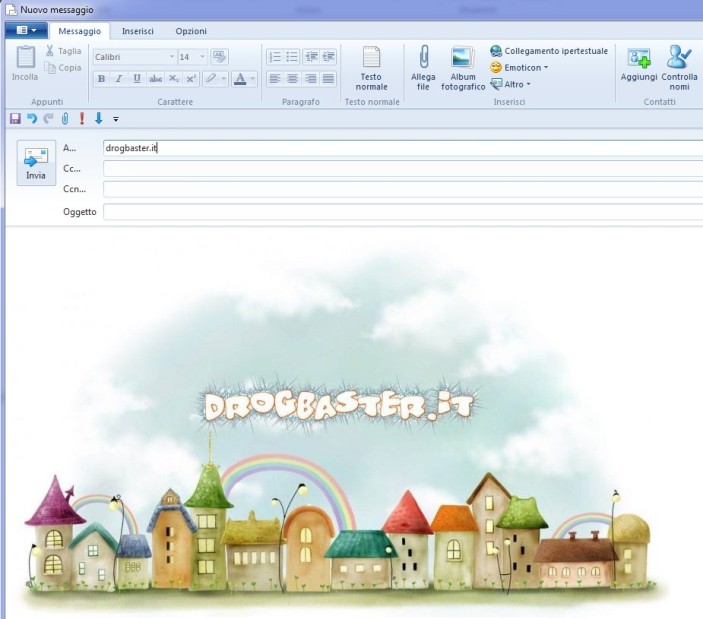This screenshot has height=619, width=703.
Task: Toggle subscript formatting
Action: [174, 79]
